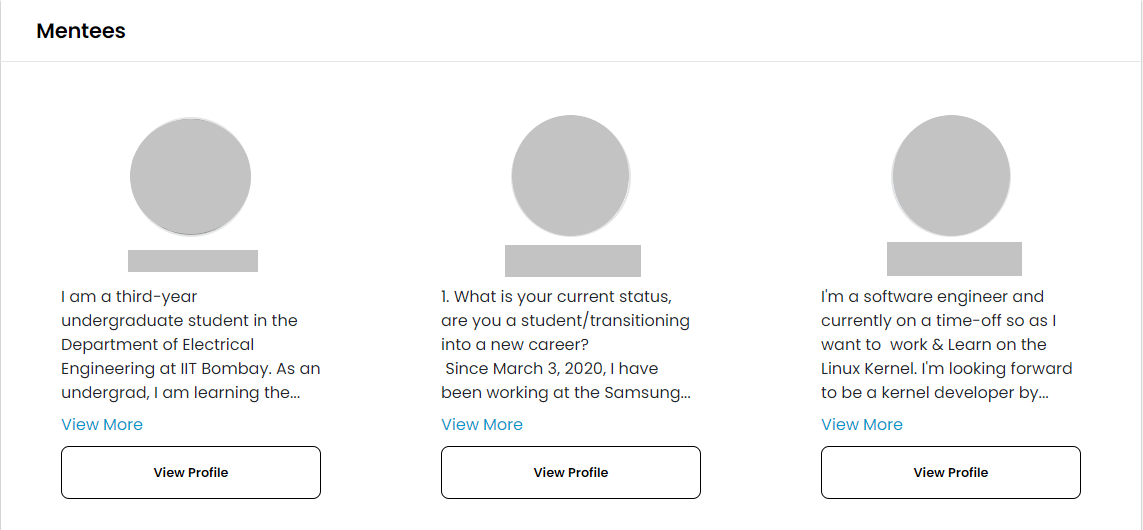Screen dimensions: 1143x530
Task: Click the name placeholder under the third avatar
Action: [x=954, y=259]
